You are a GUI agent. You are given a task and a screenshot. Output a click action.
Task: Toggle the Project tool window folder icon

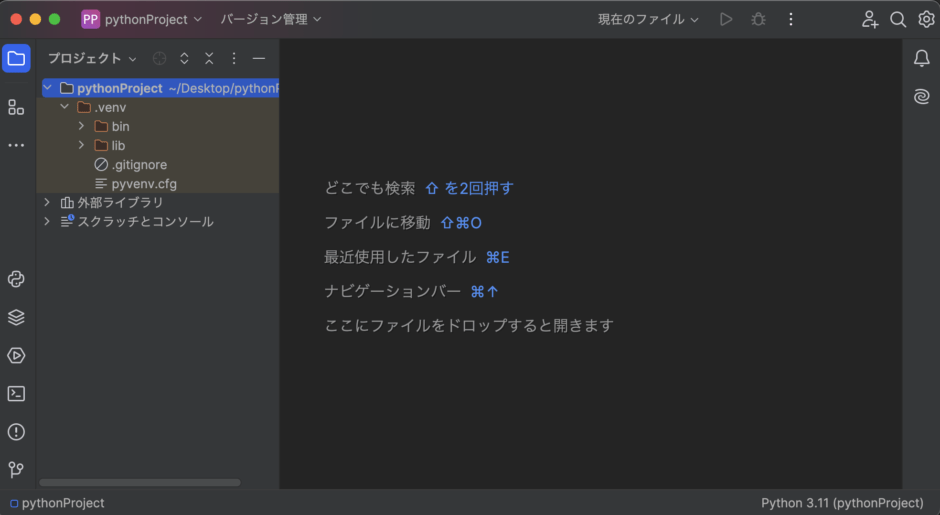(16, 58)
